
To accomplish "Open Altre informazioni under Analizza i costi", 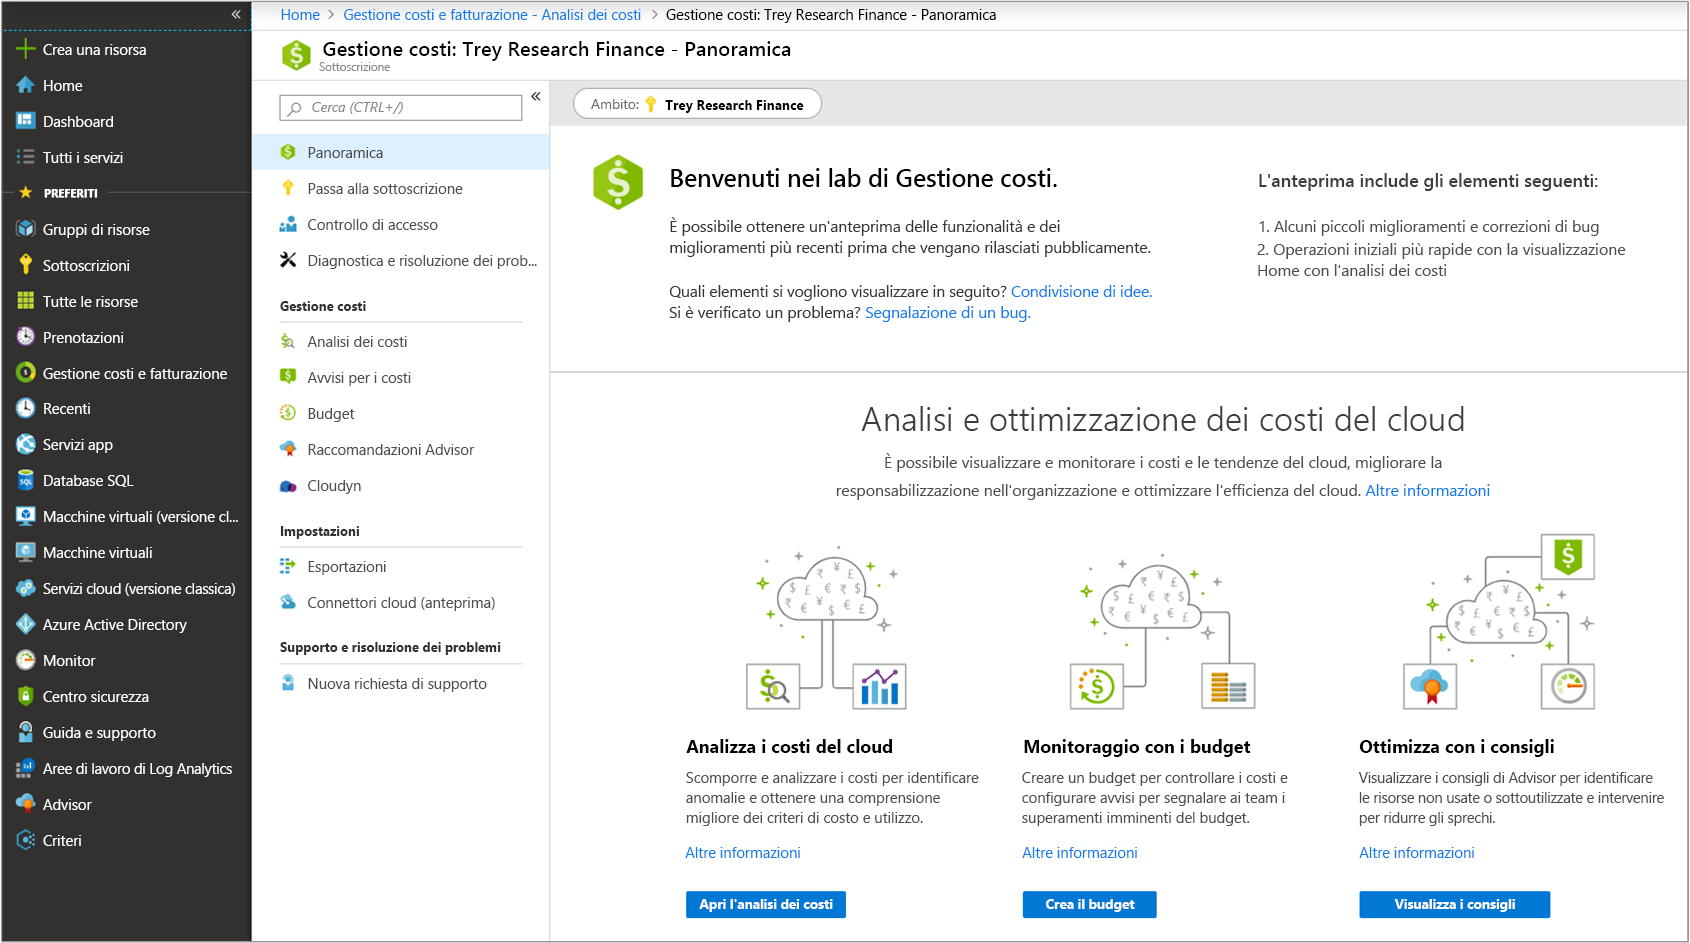I will tap(743, 852).
